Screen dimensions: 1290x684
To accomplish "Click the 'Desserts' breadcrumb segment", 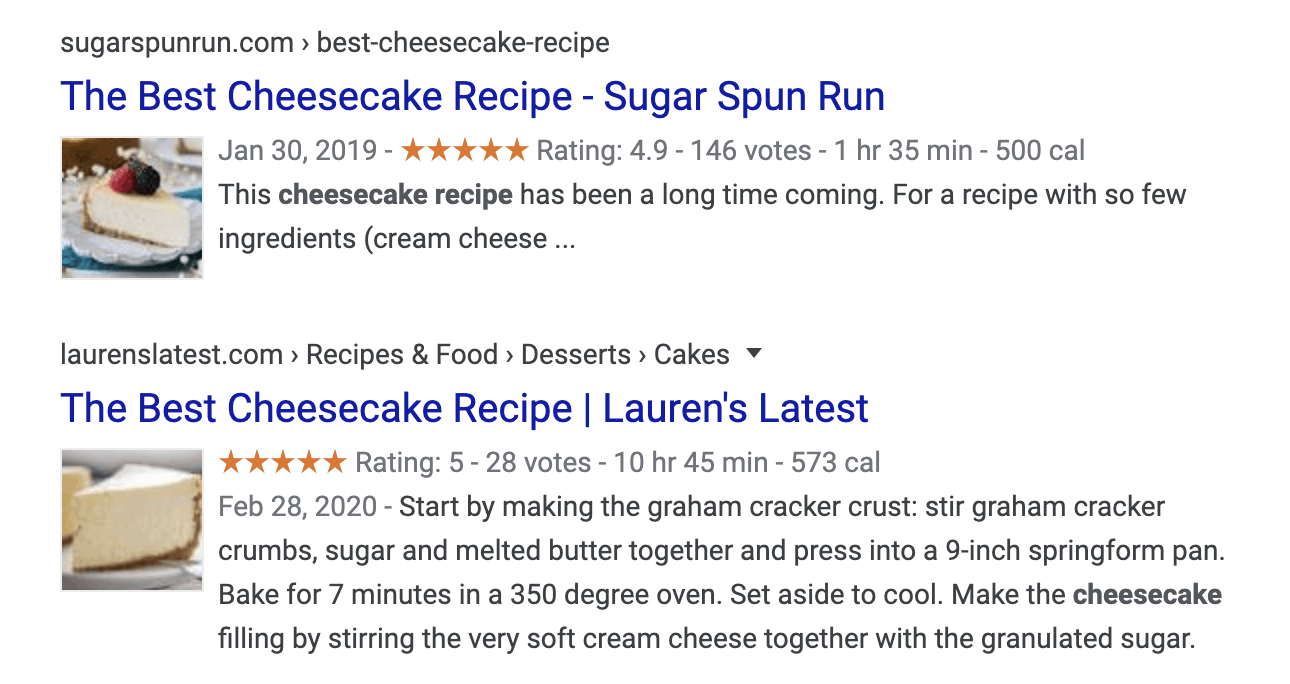I will point(576,354).
